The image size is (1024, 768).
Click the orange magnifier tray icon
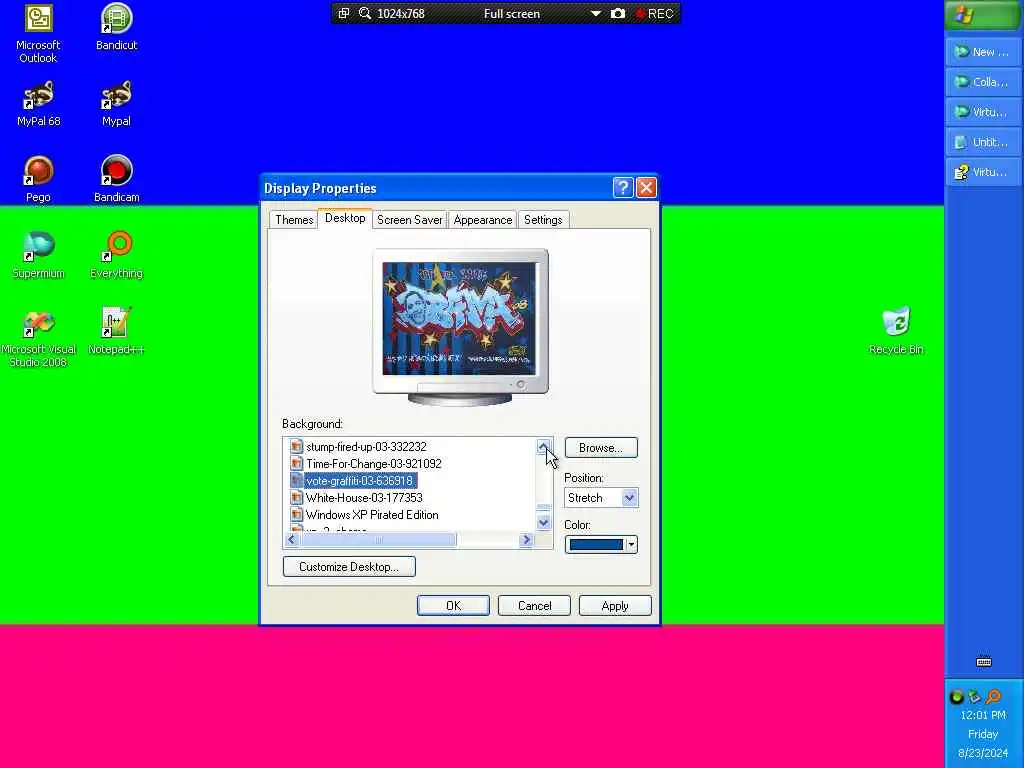pyautogui.click(x=993, y=697)
